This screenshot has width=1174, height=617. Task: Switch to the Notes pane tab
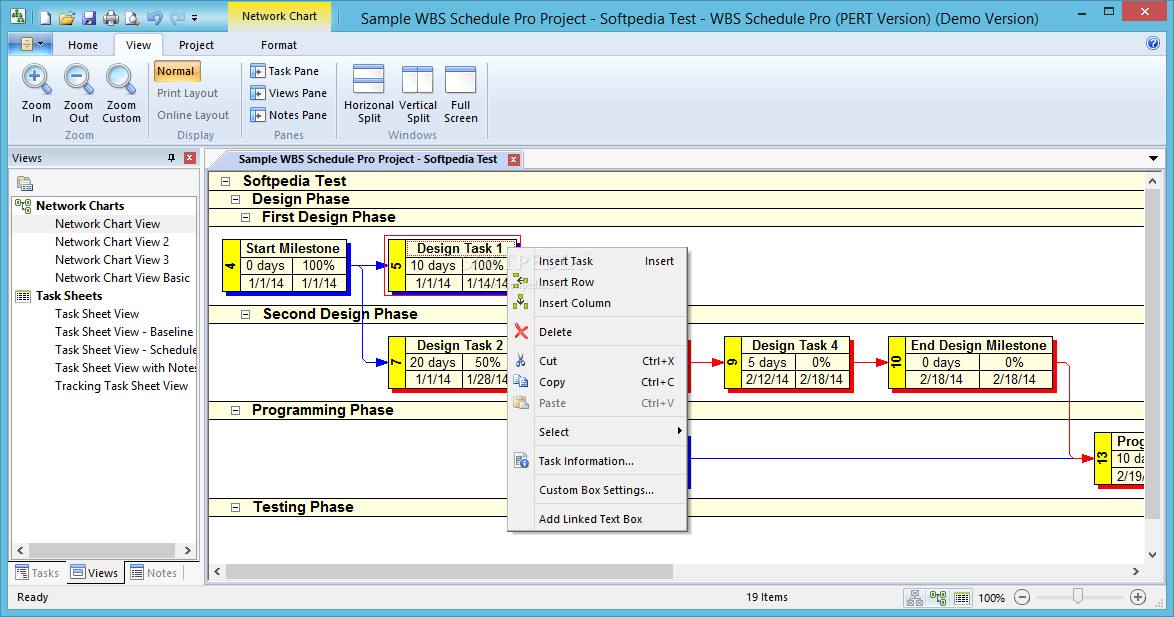click(x=153, y=573)
